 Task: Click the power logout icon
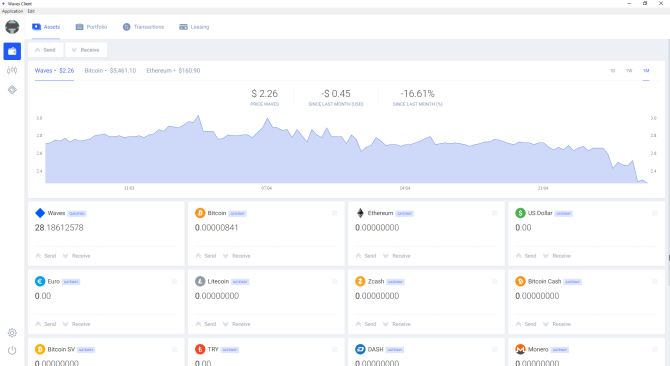(12, 351)
